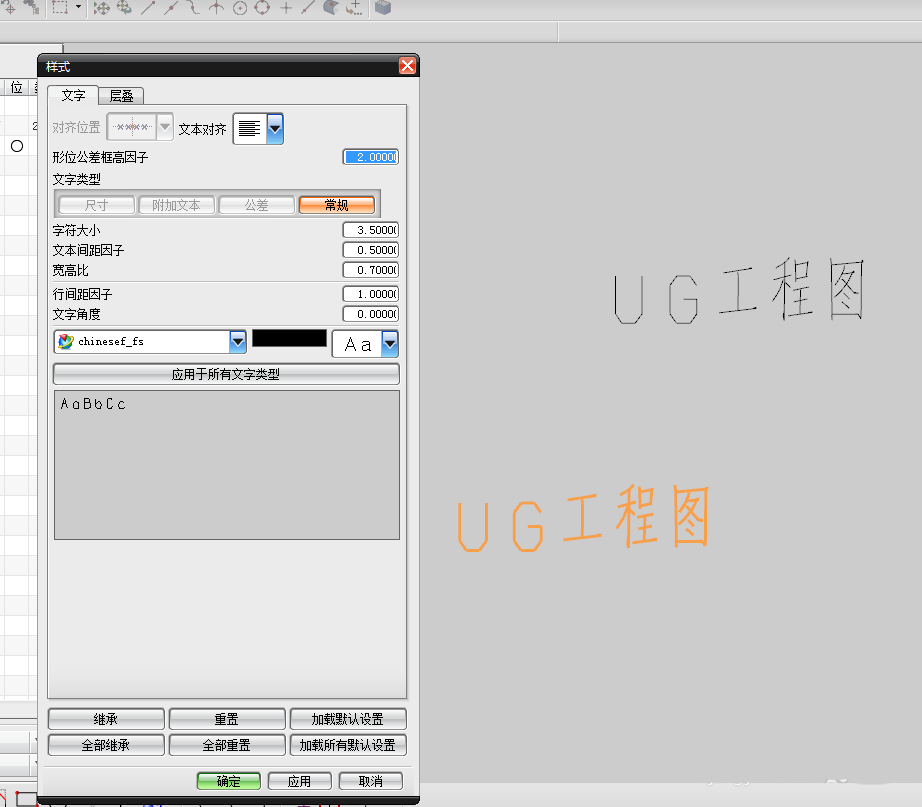
Task: Click the black font color swatch
Action: (289, 338)
